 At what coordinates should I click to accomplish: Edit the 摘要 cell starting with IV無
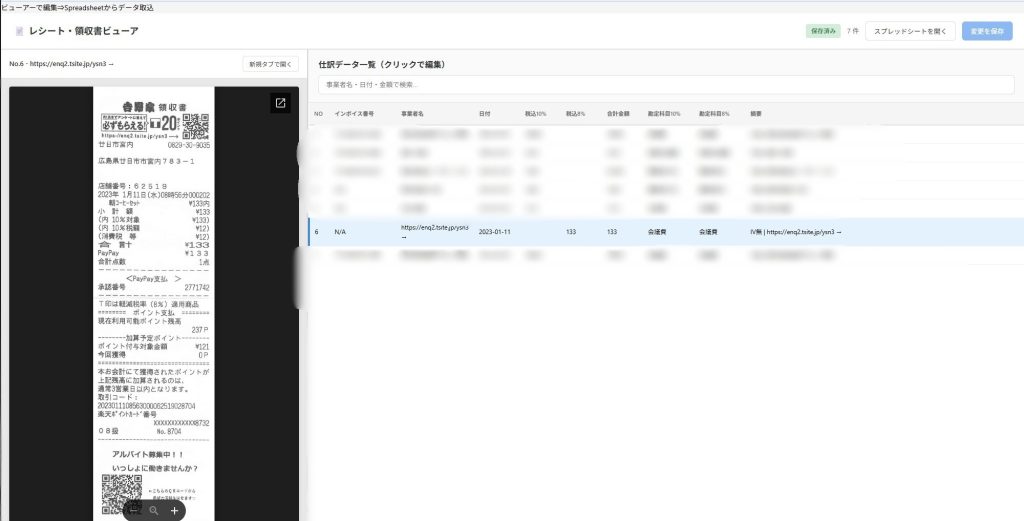795,231
